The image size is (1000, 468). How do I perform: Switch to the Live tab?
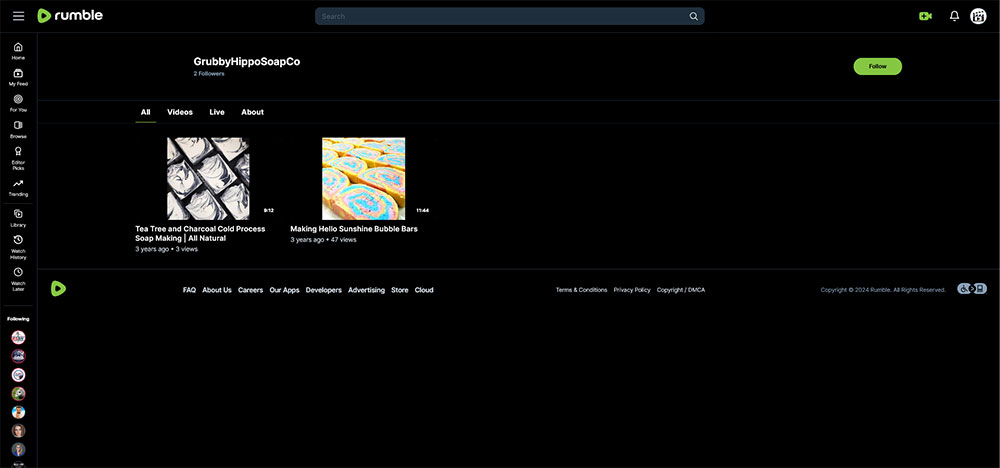[x=217, y=112]
